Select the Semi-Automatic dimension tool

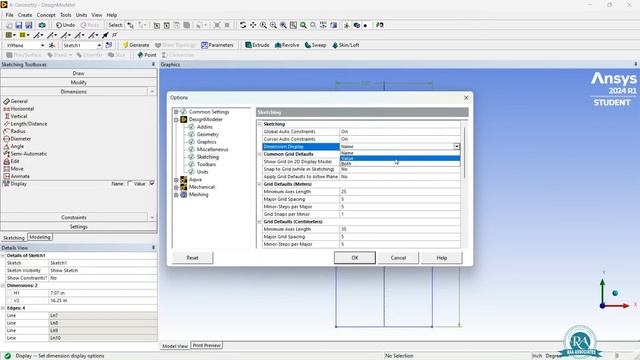click(25, 154)
